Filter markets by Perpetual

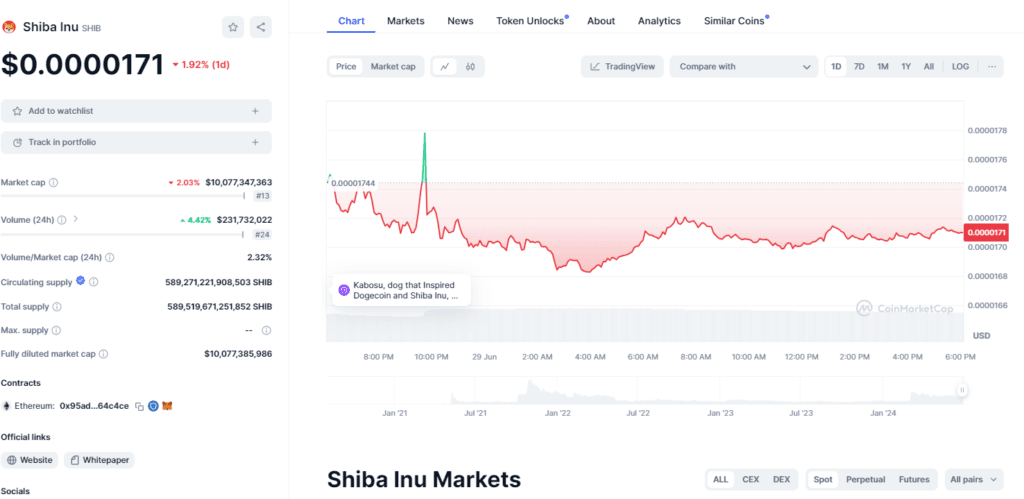tap(865, 479)
